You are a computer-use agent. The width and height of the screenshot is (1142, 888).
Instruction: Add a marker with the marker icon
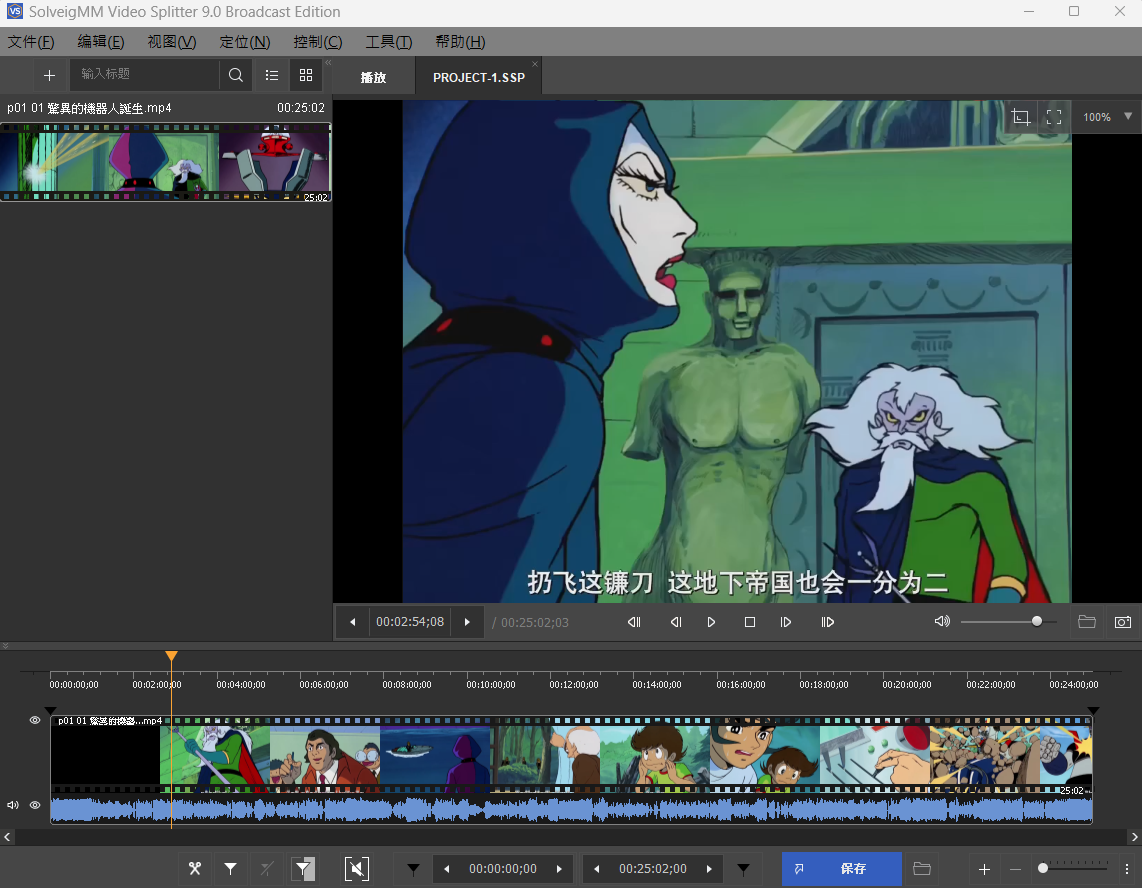pyautogui.click(x=230, y=868)
